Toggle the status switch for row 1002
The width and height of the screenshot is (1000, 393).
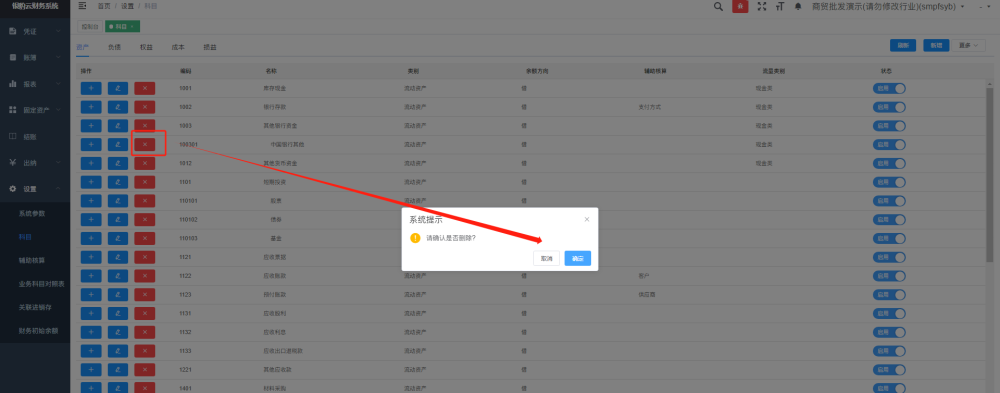889,107
